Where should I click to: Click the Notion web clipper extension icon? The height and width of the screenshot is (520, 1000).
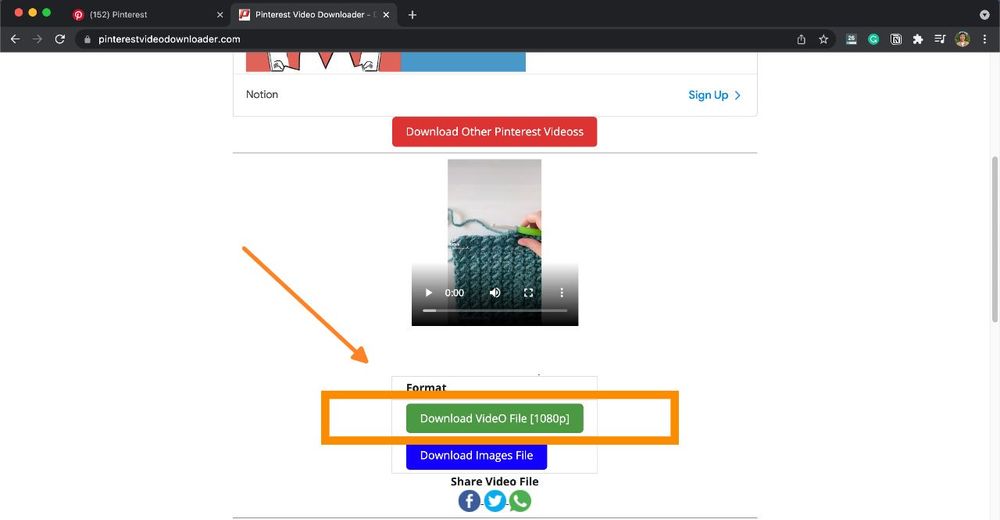[x=895, y=40]
